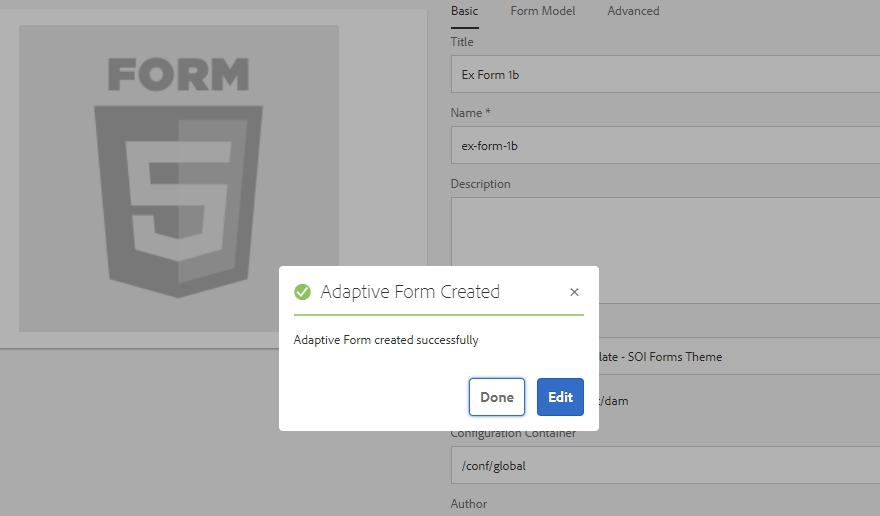Click the 'Adaptive Form created successfully' message

click(x=386, y=340)
